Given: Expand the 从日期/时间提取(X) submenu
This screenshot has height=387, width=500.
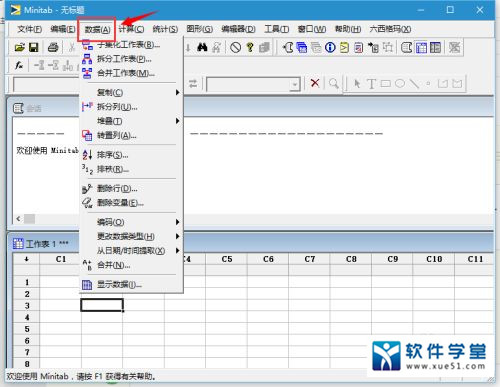Looking at the screenshot, I should [131, 251].
